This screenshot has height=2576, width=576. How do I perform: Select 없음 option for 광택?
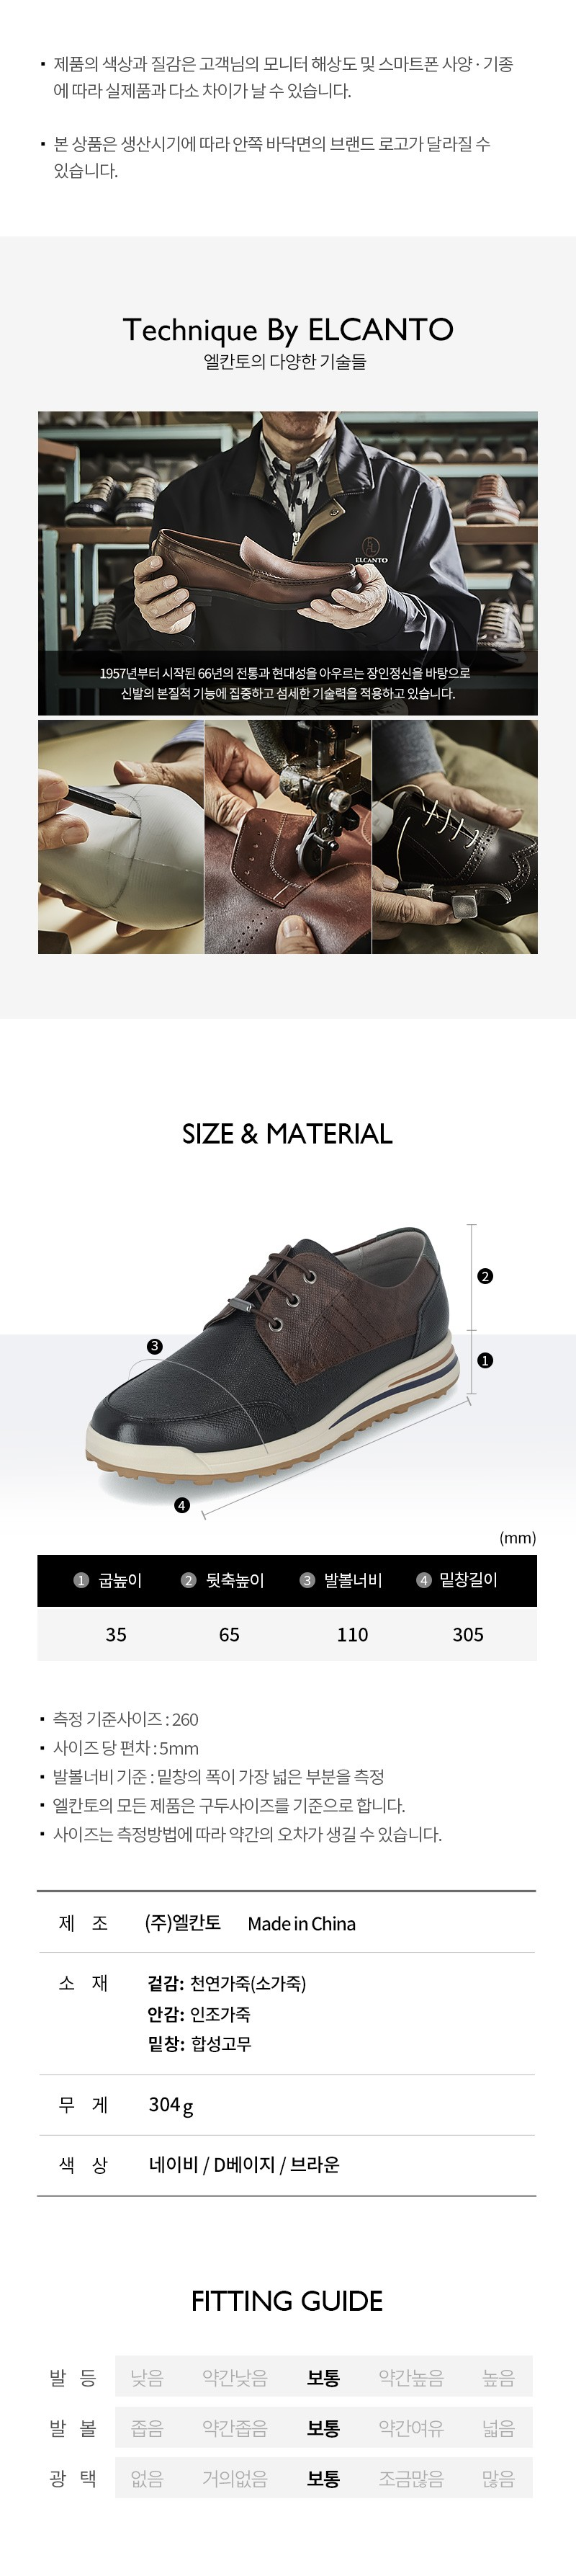tap(147, 2479)
